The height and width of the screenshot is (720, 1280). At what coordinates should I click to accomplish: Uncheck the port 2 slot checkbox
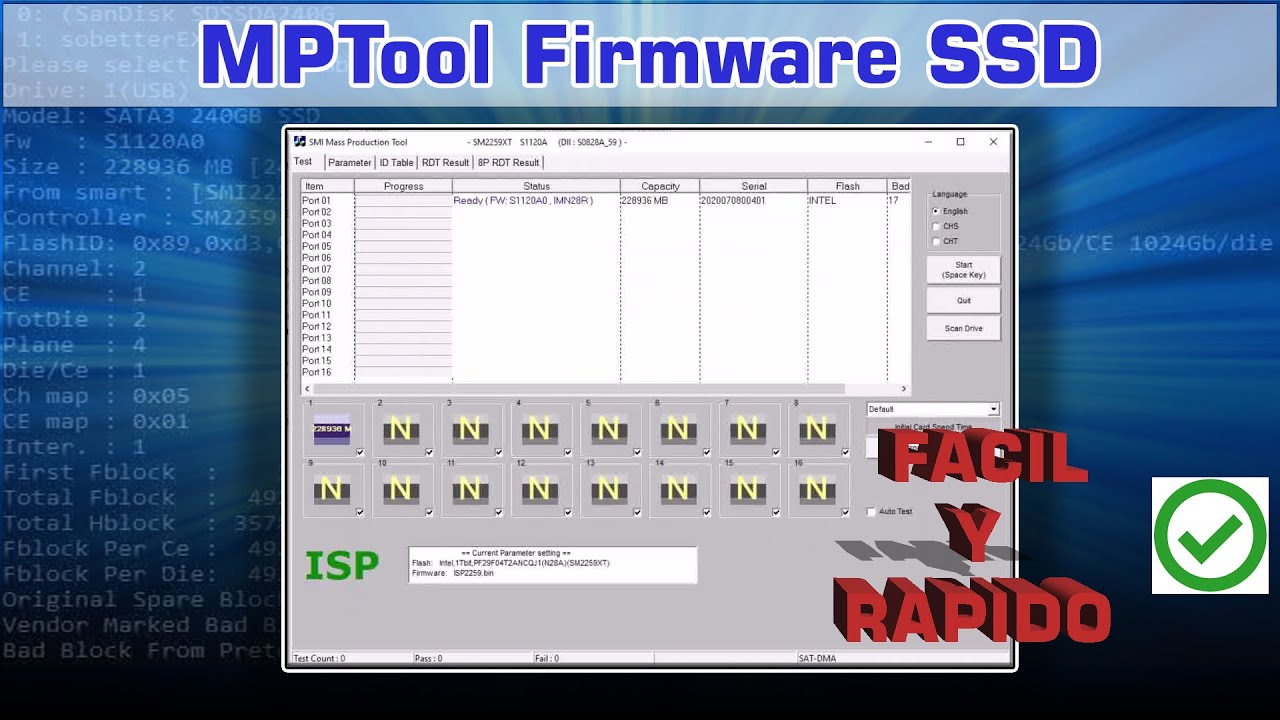(x=429, y=452)
